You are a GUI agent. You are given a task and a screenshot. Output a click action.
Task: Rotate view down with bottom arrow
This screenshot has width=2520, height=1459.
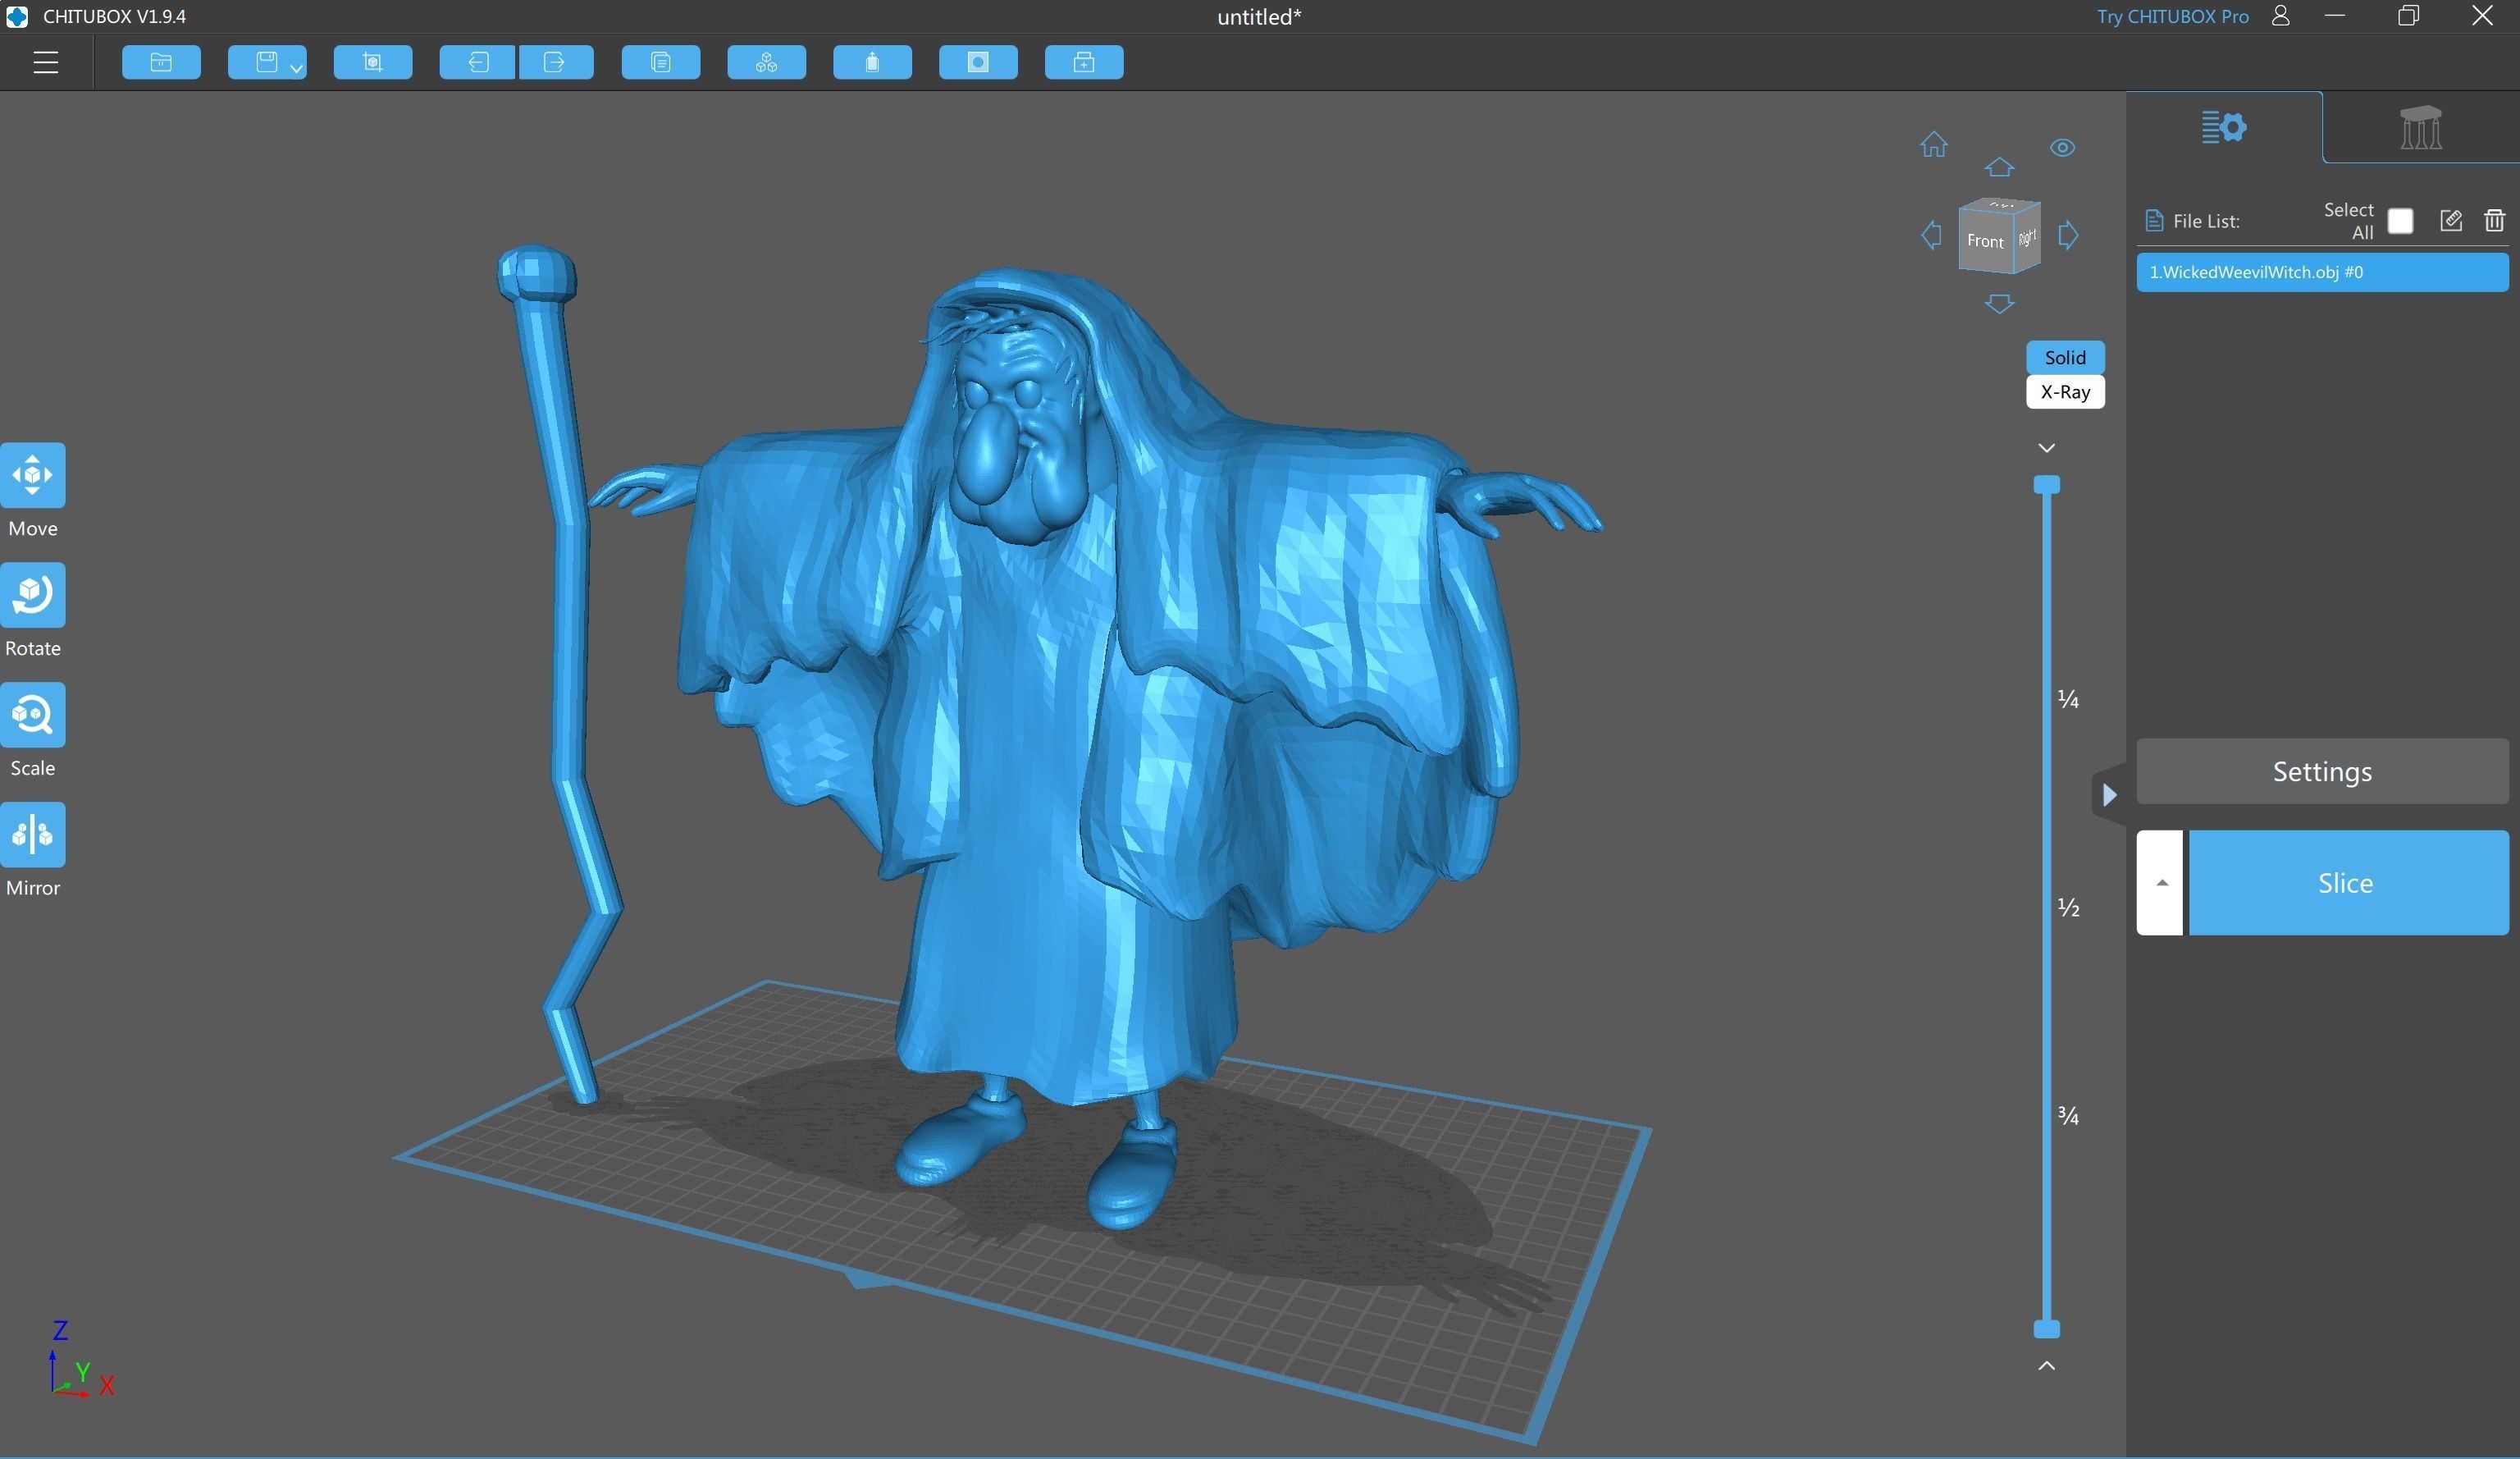(x=1999, y=303)
